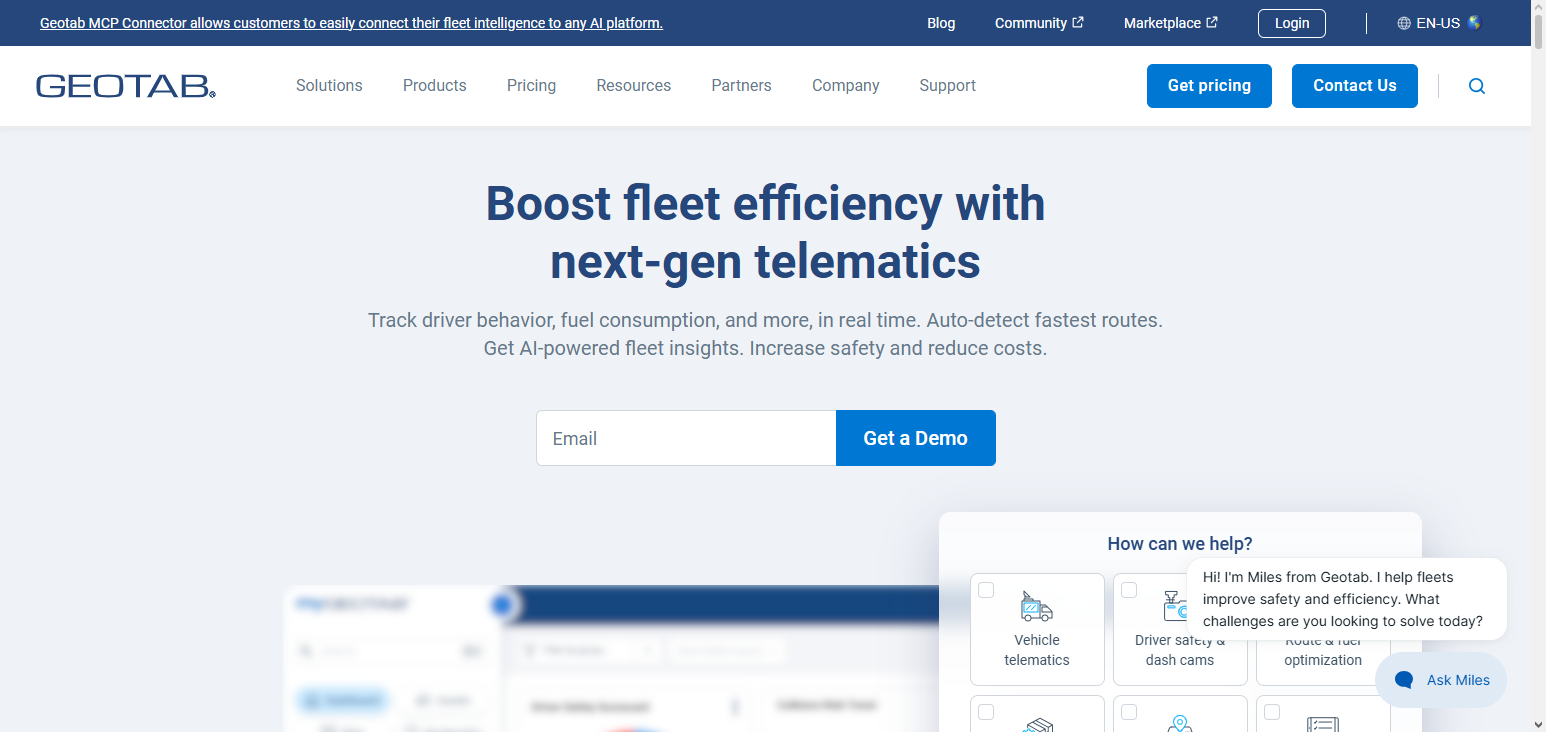
Task: Click the Vehicle telematics card label
Action: [1037, 650]
